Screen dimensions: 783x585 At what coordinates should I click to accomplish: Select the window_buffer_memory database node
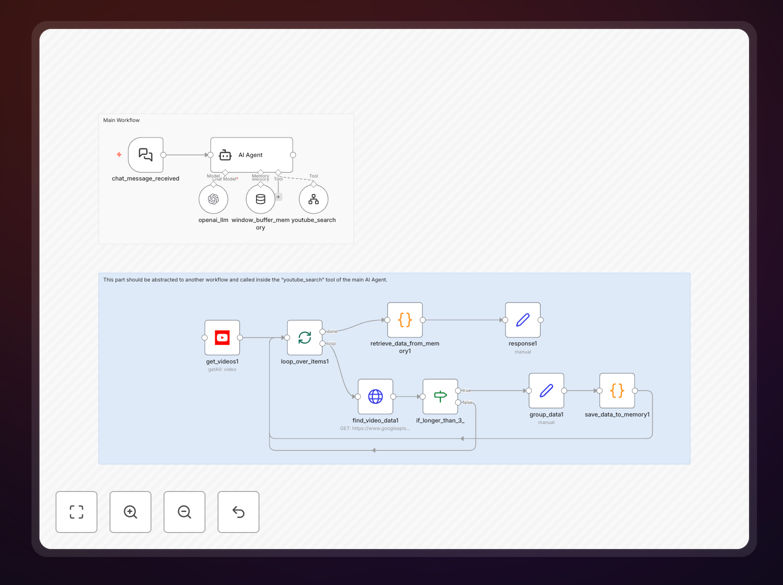pyautogui.click(x=260, y=199)
